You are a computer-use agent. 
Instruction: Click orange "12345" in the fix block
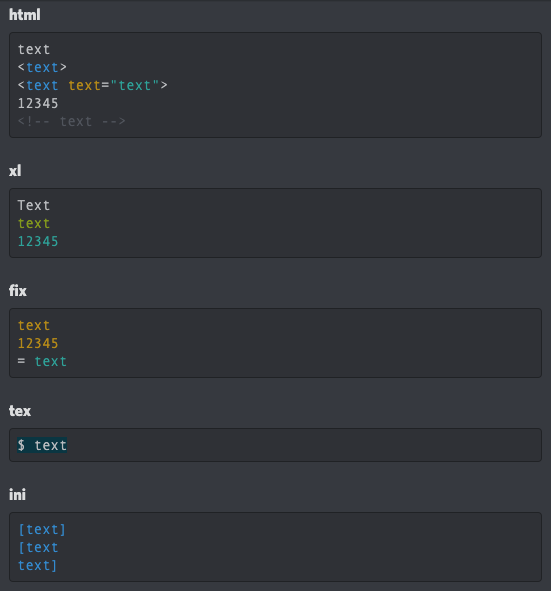[x=38, y=343]
